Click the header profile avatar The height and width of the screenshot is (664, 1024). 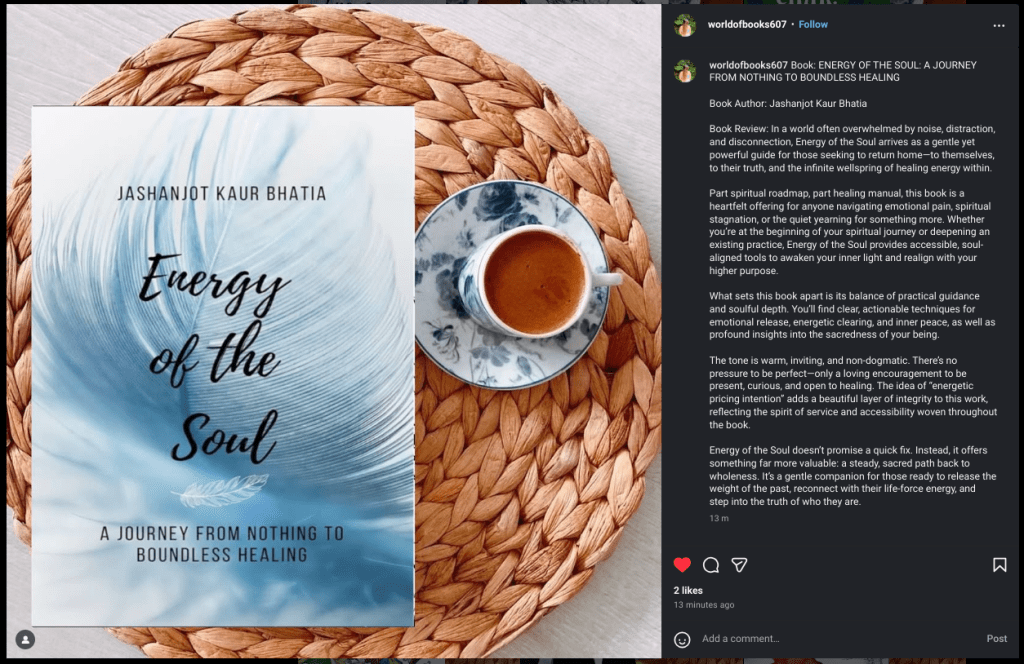pos(685,25)
